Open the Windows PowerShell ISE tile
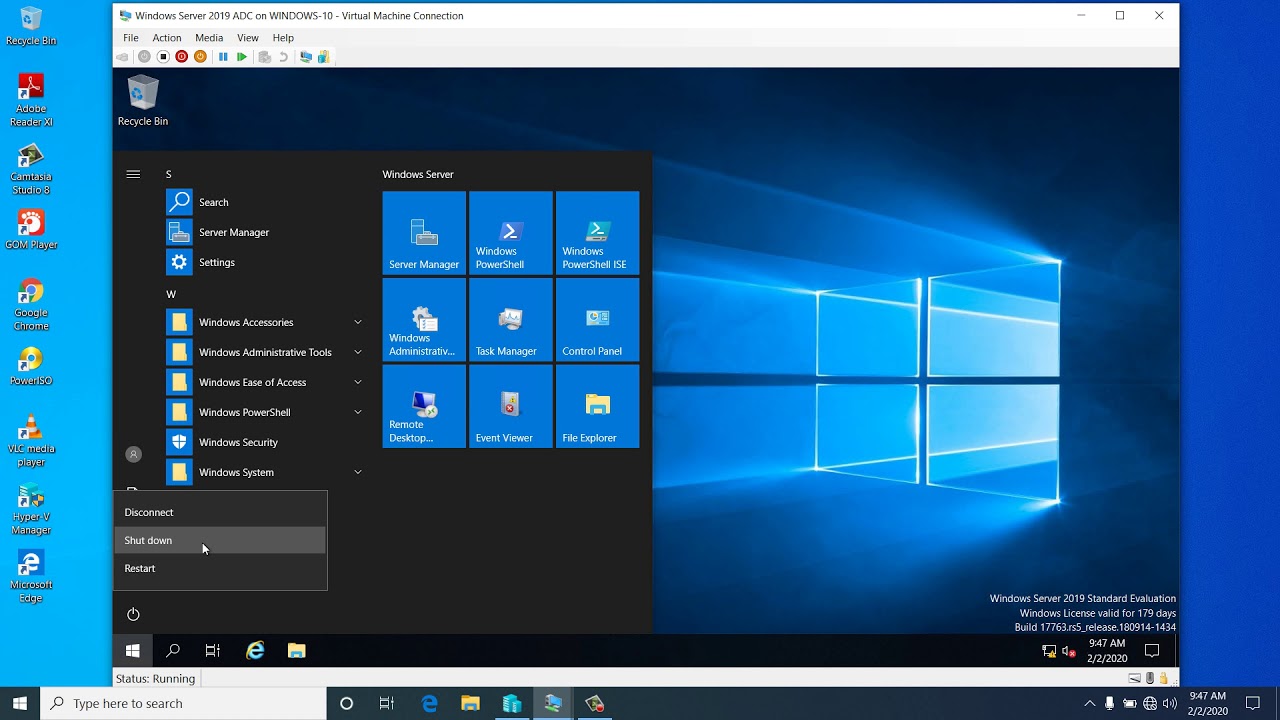The height and width of the screenshot is (720, 1280). click(597, 233)
